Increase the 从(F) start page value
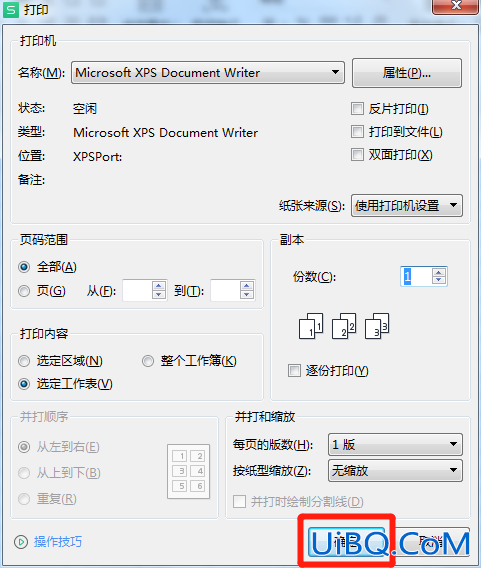Viewport: 481px width, 568px height. click(x=159, y=285)
